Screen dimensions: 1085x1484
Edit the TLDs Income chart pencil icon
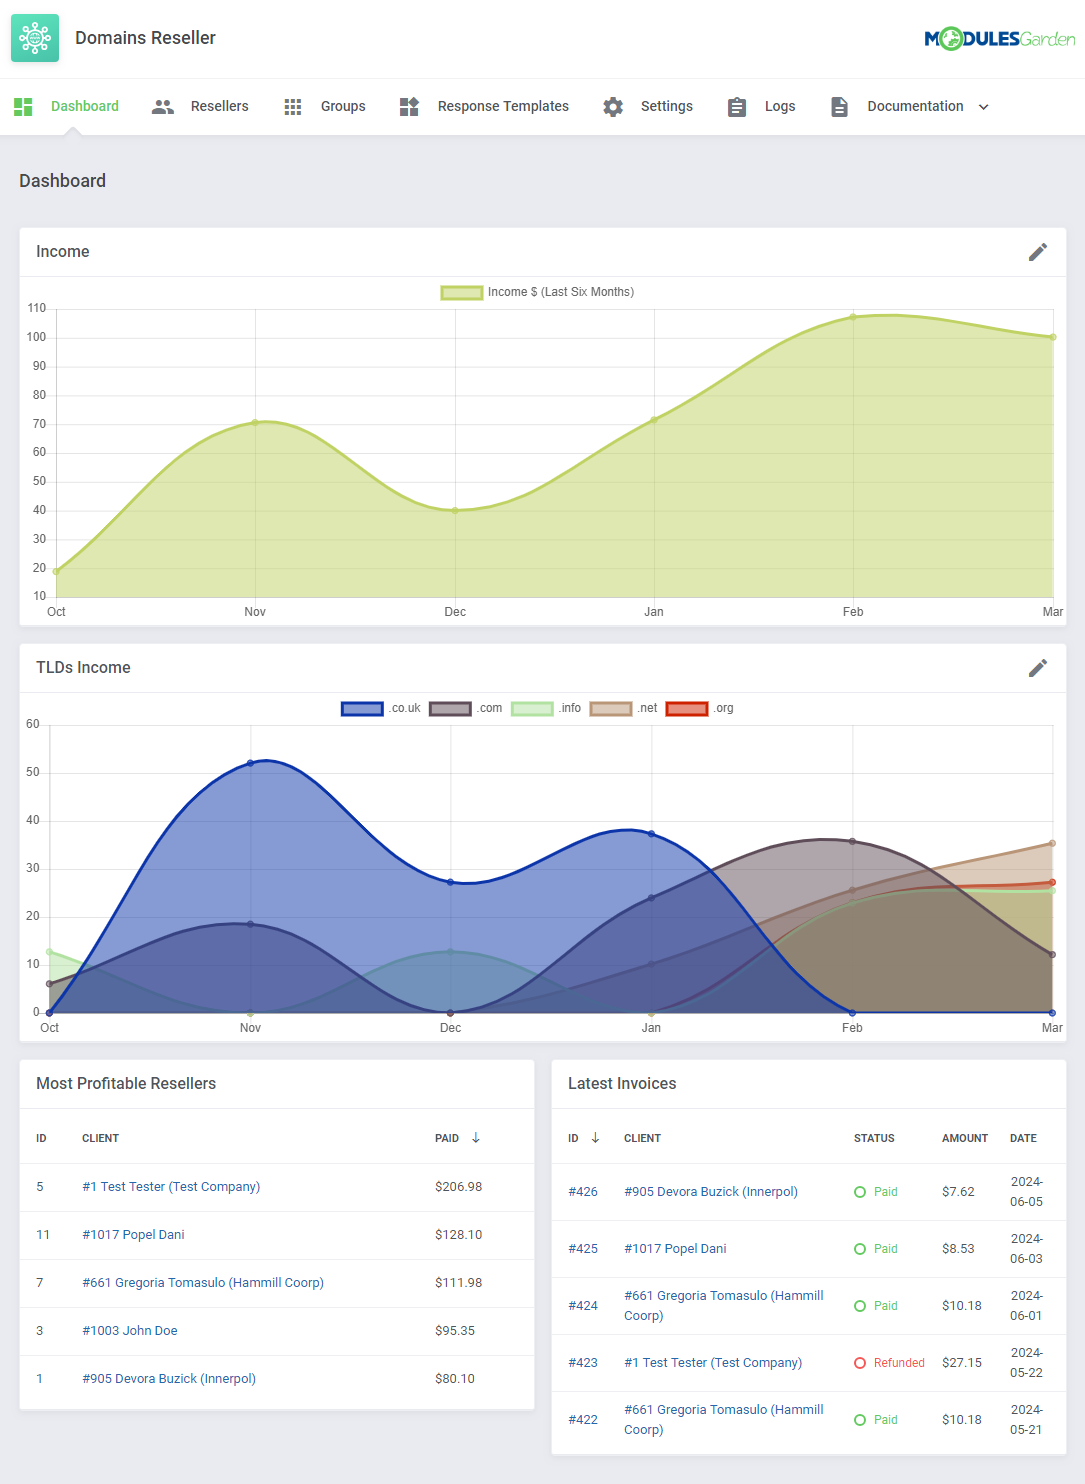click(x=1038, y=668)
